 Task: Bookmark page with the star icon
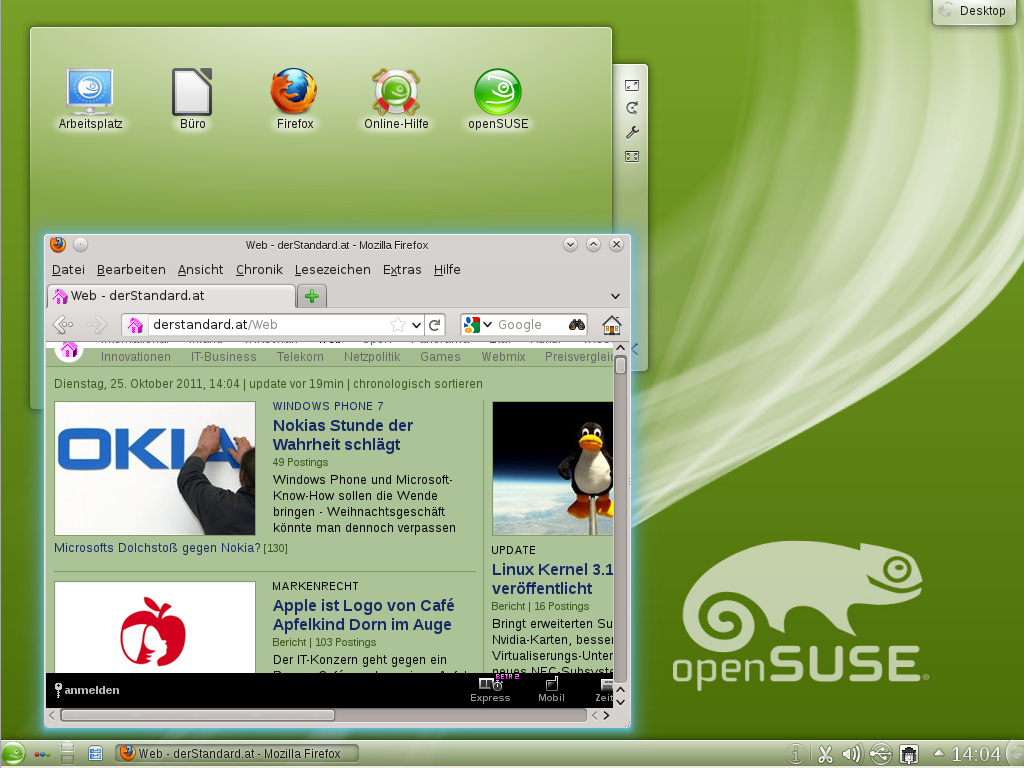pos(397,325)
